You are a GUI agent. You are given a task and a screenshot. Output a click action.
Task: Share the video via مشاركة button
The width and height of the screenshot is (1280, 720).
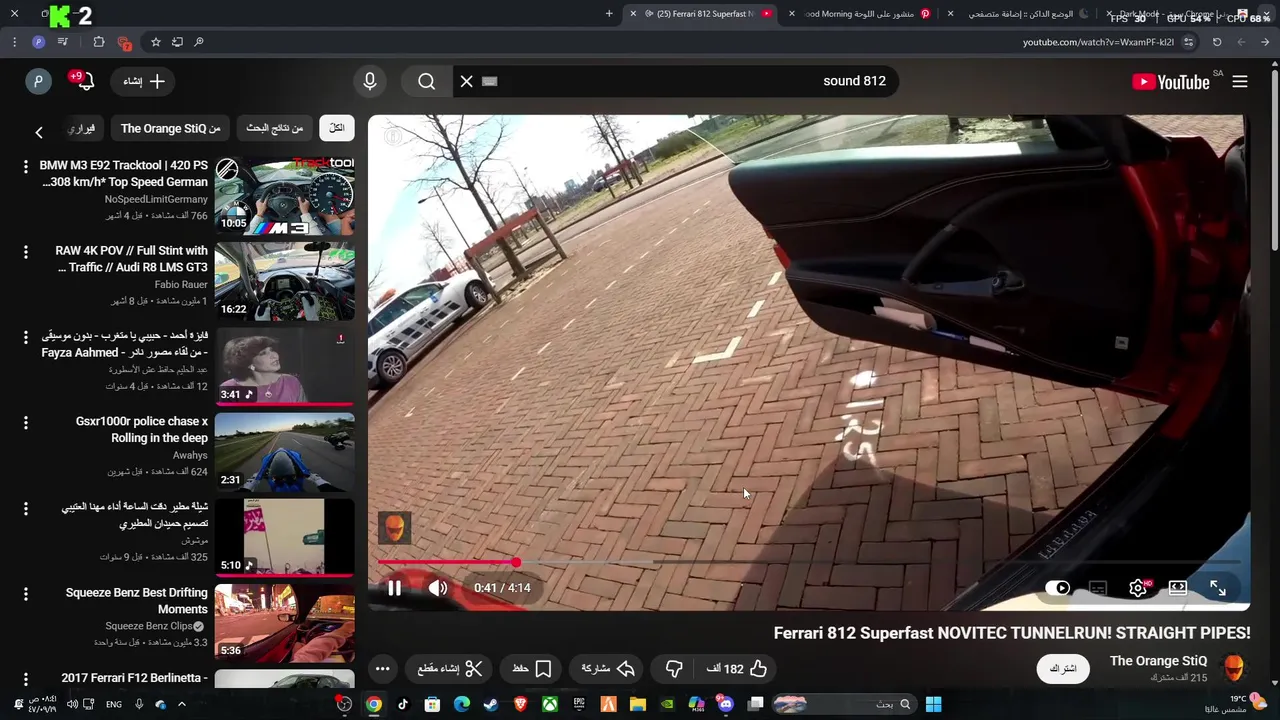[x=608, y=669]
